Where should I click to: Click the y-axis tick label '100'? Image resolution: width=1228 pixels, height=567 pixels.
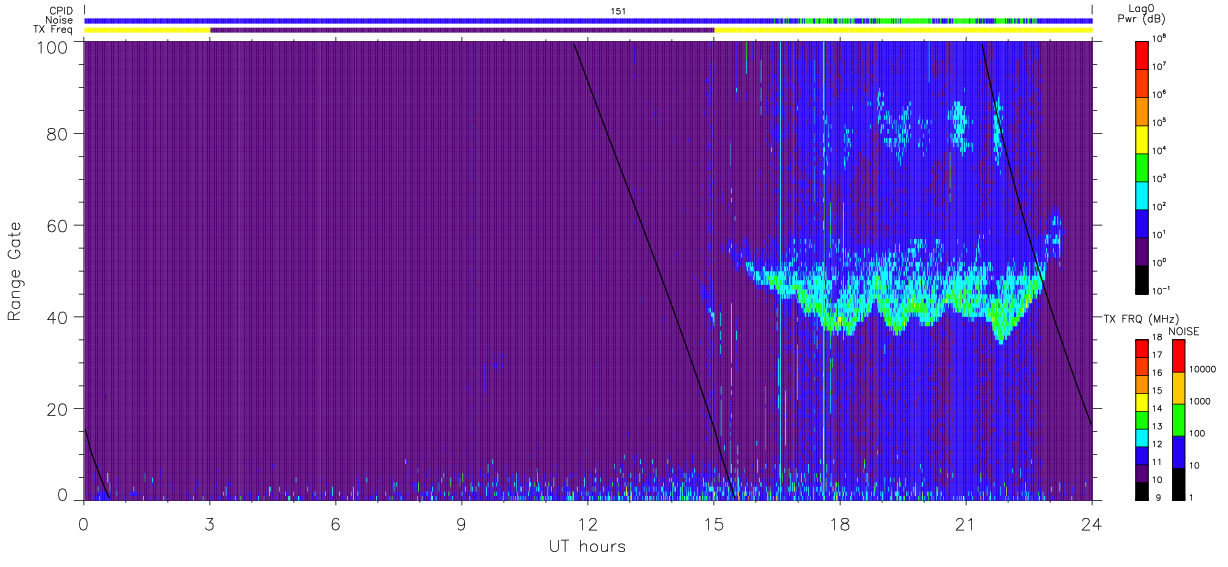[54, 47]
